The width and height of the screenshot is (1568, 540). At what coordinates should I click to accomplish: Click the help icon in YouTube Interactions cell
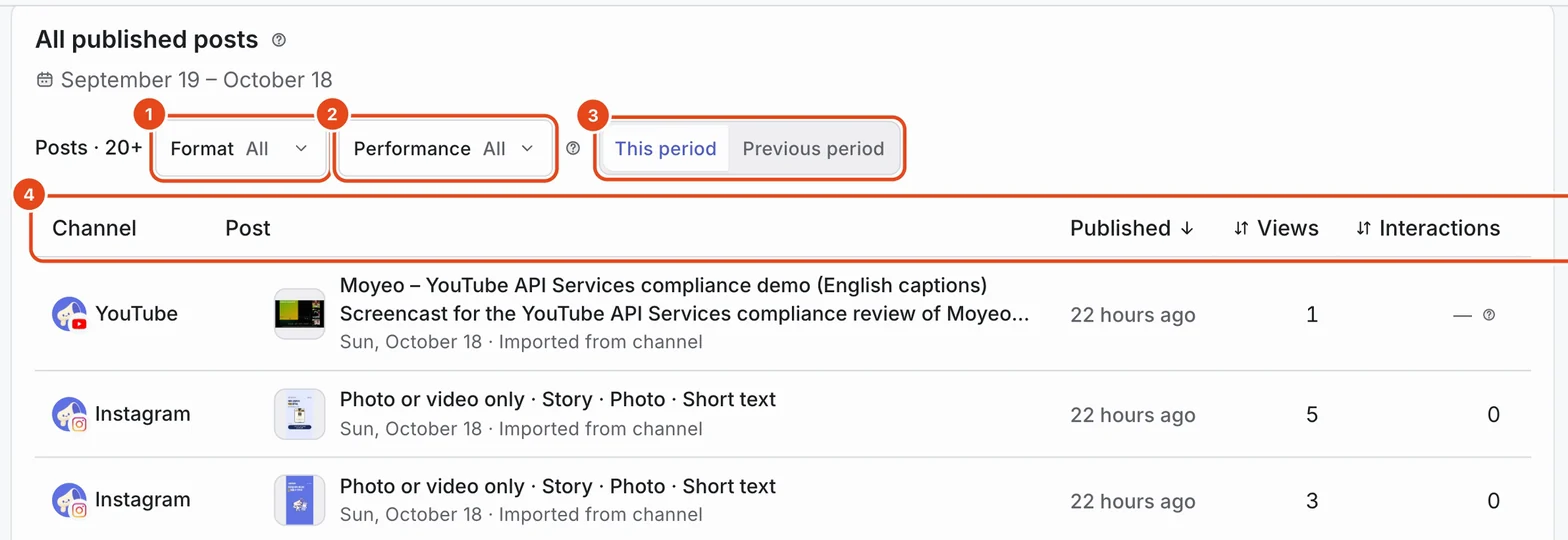click(x=1489, y=315)
